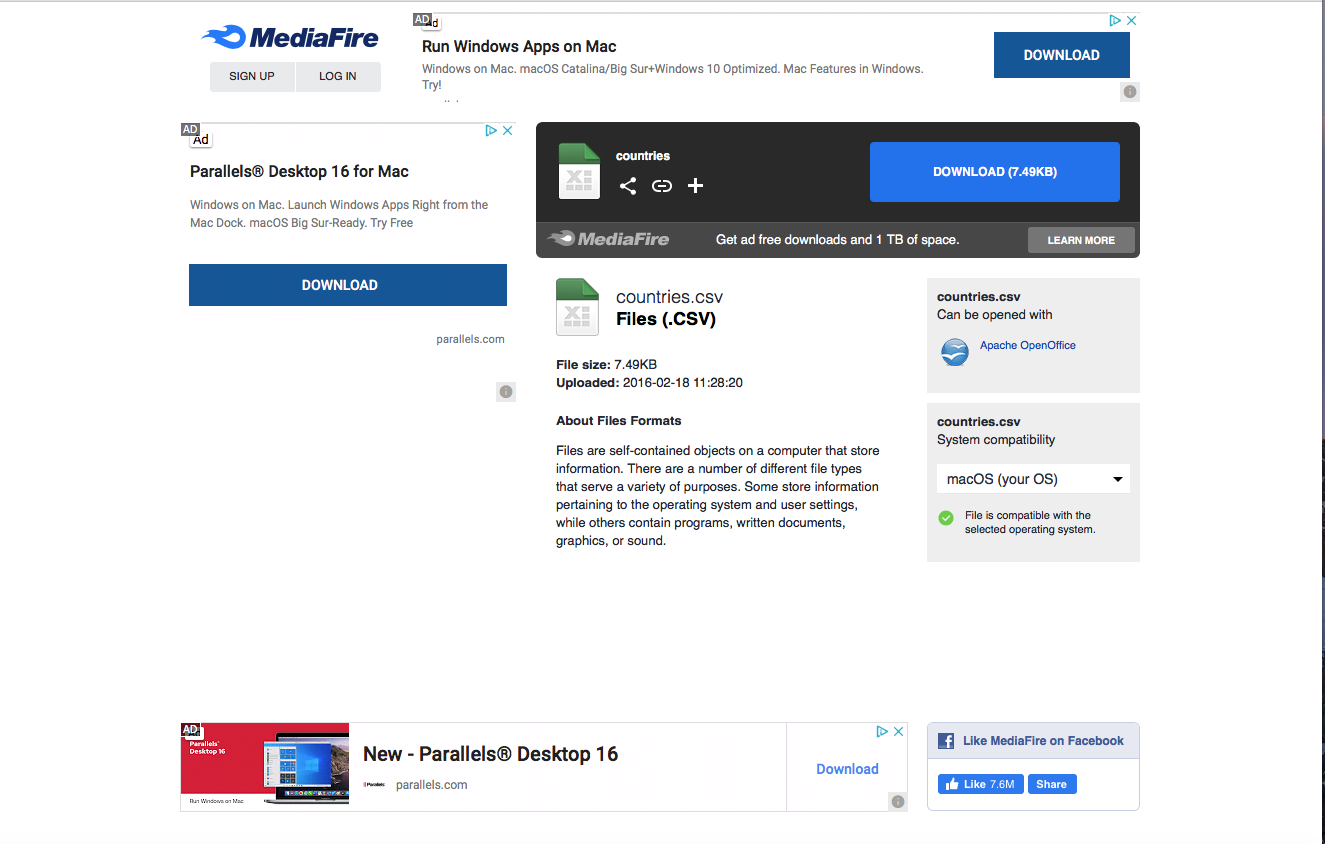The width and height of the screenshot is (1325, 844).
Task: Click Parallels product thumbnail in bottom ad
Action: coord(265,766)
